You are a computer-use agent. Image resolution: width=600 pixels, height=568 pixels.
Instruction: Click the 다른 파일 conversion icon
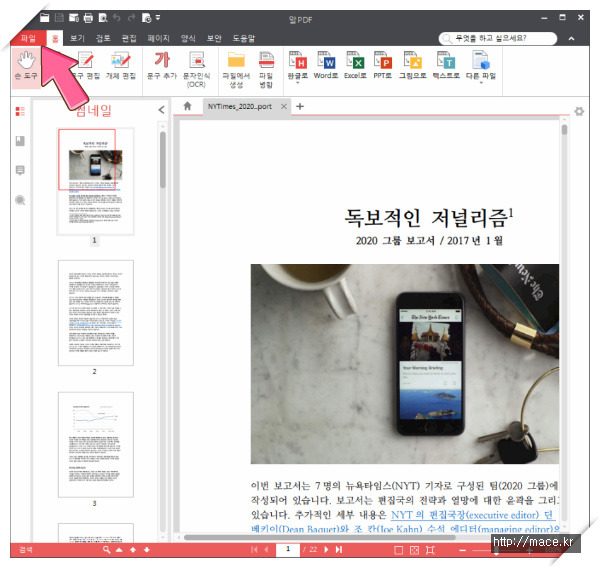481,65
